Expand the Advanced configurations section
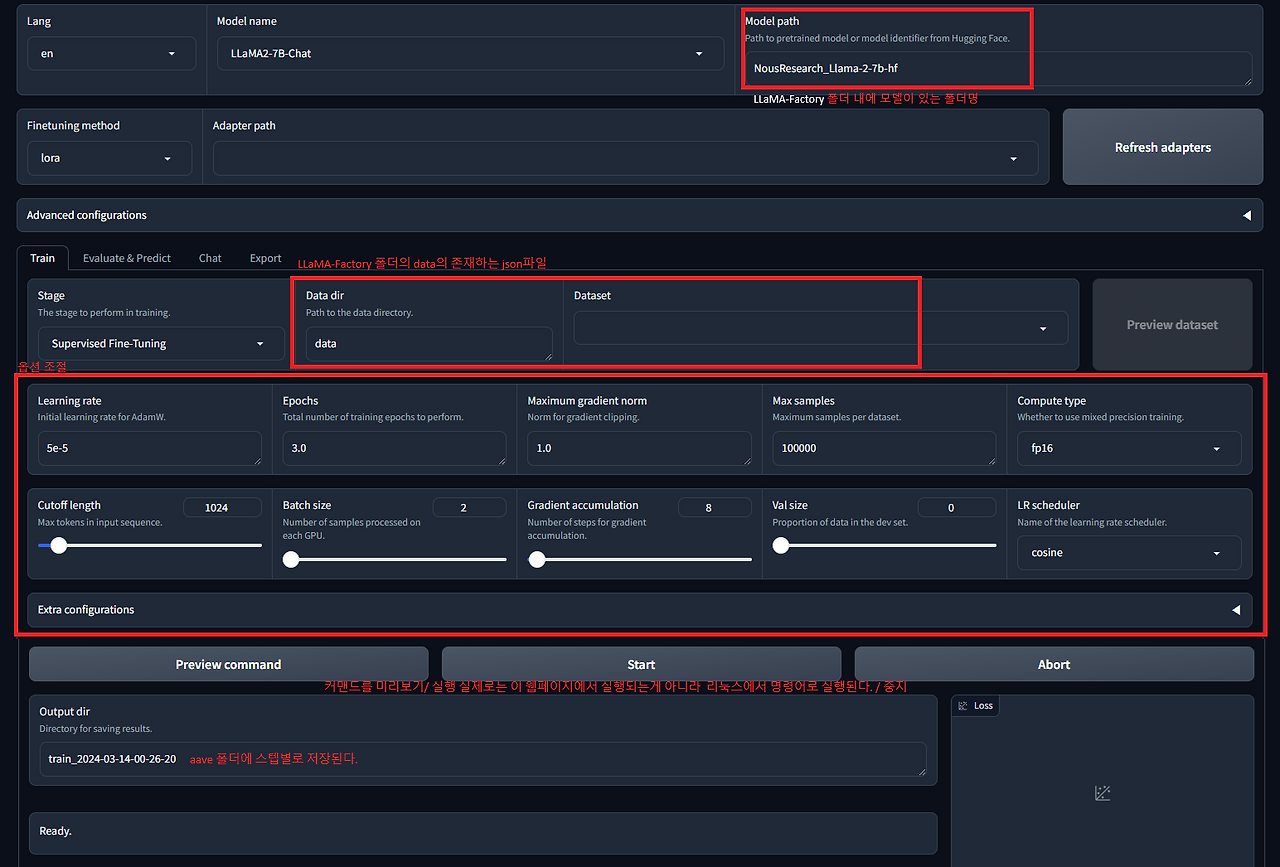Image resolution: width=1280 pixels, height=867 pixels. (x=639, y=215)
